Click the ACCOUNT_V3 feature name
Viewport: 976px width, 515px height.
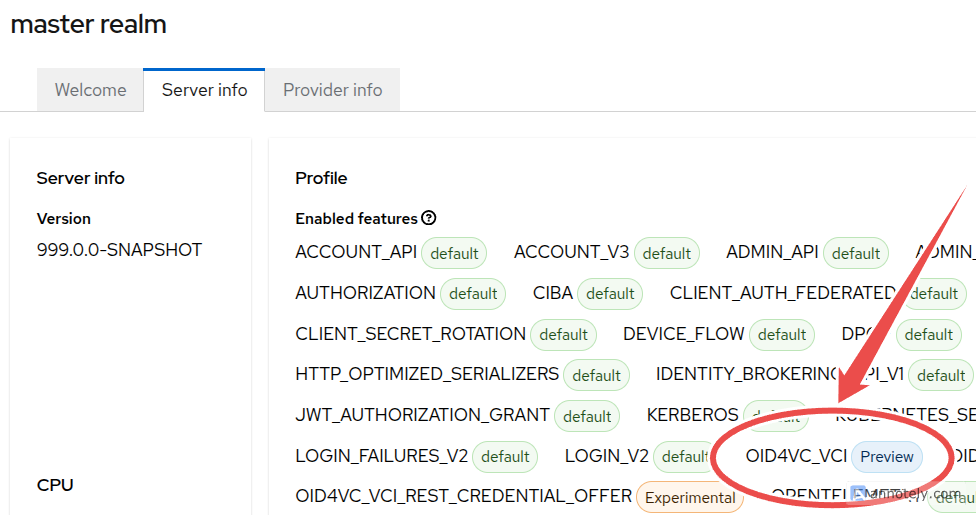(571, 252)
